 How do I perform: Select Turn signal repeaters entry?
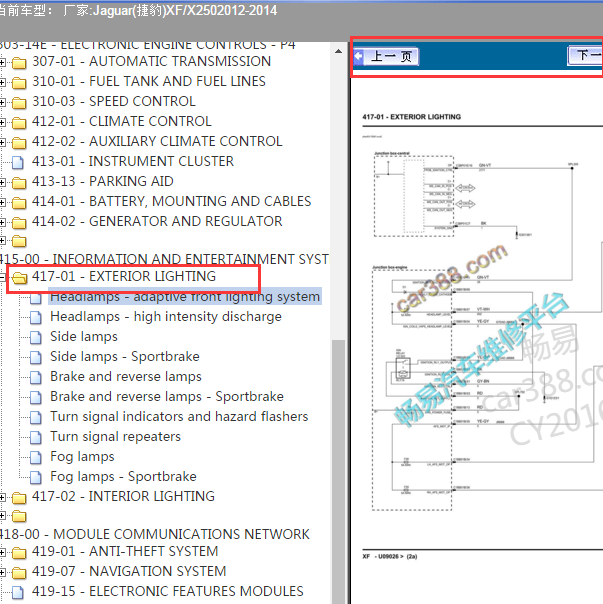pos(115,437)
